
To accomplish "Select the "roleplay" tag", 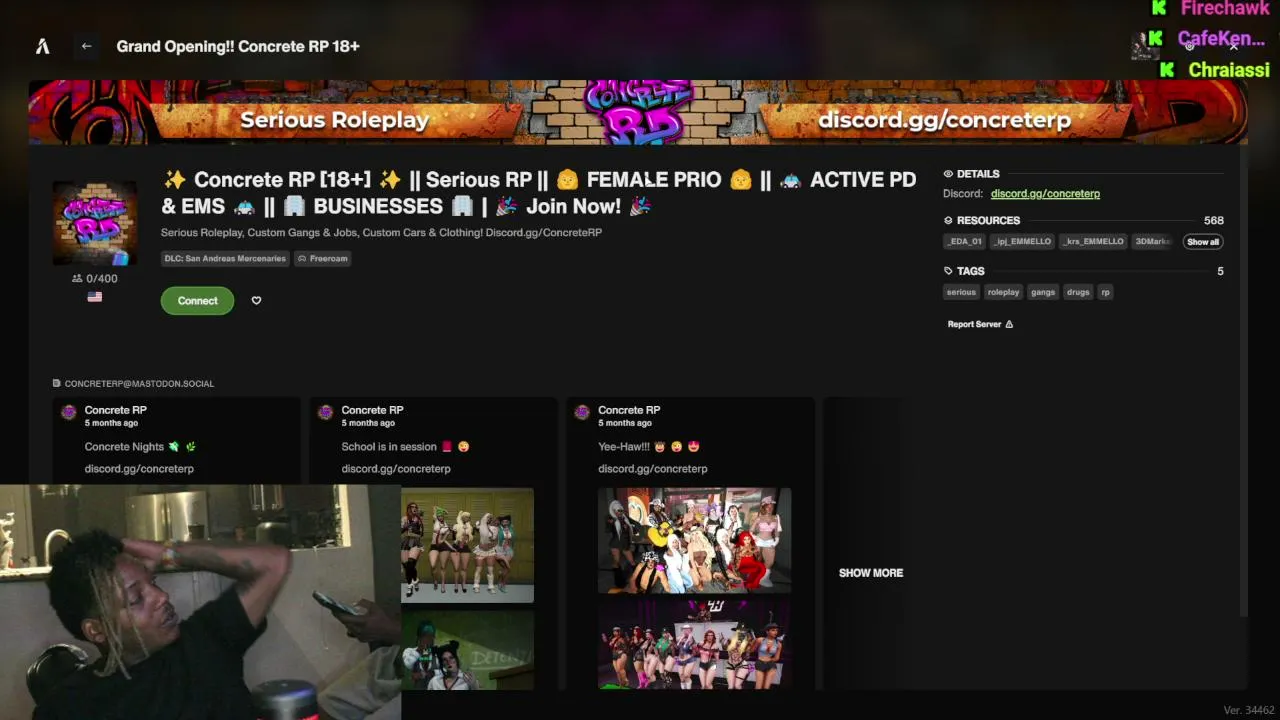I will point(1003,292).
